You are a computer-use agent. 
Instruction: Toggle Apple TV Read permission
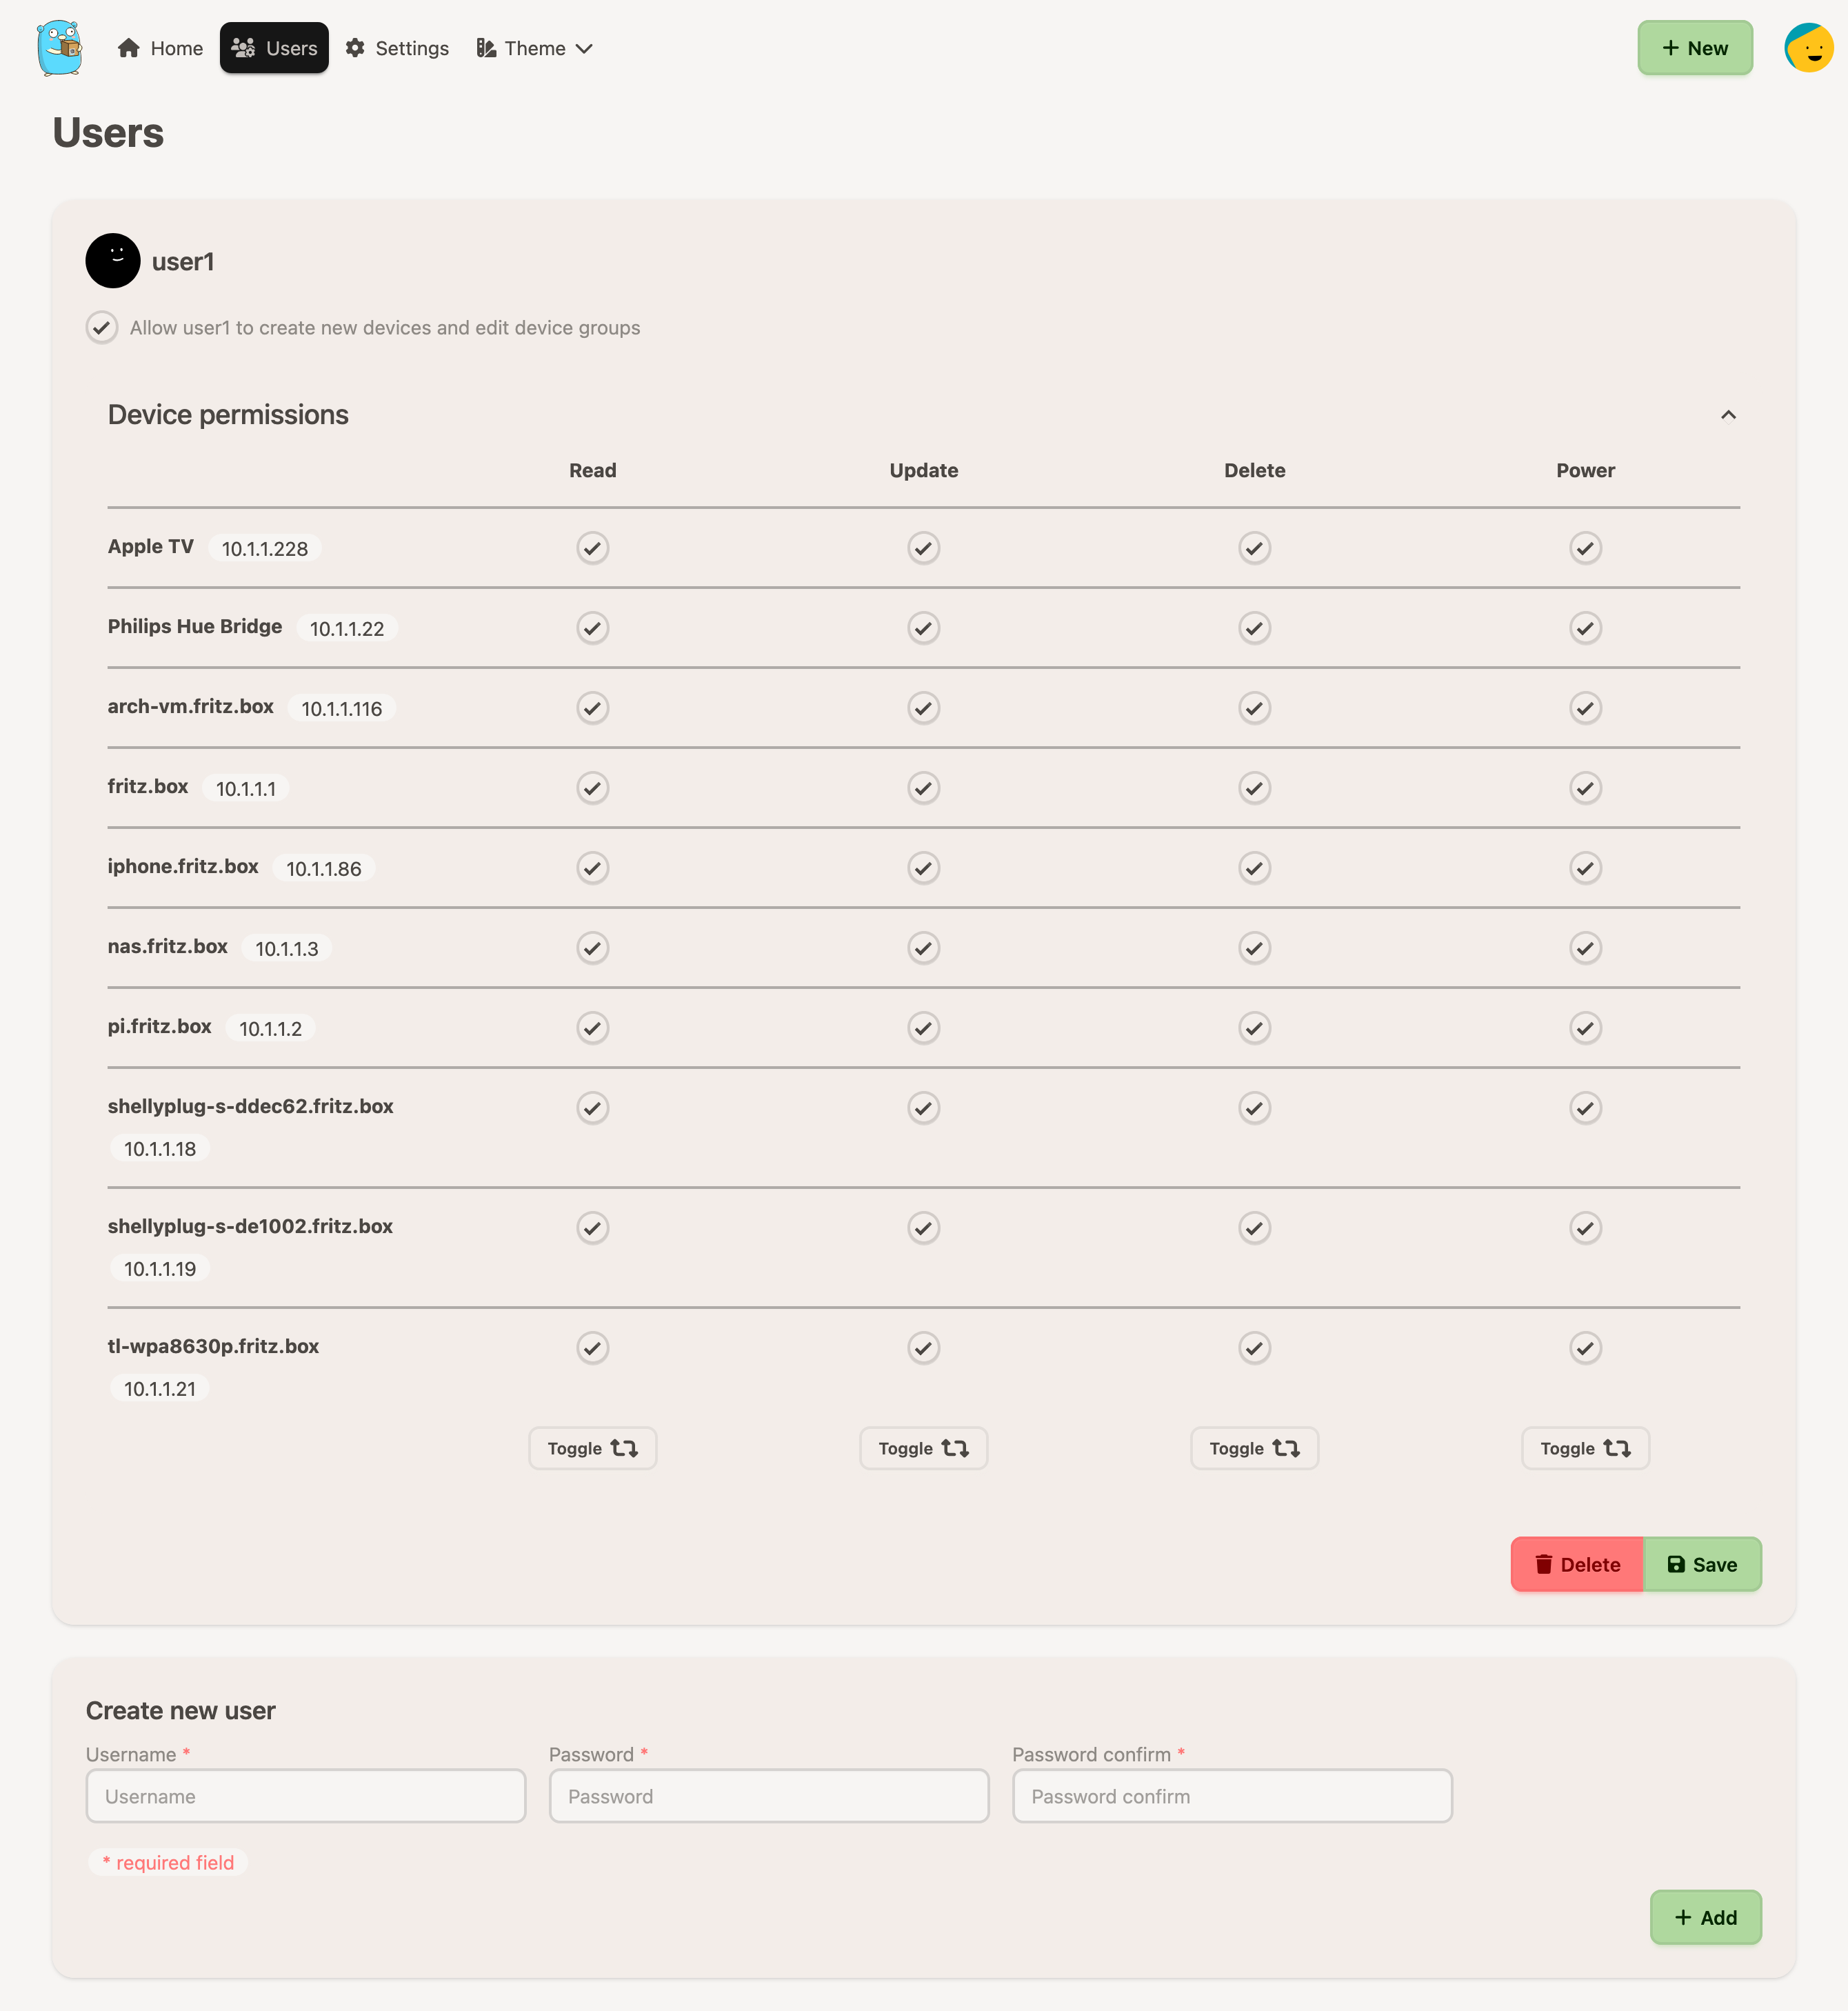tap(593, 548)
